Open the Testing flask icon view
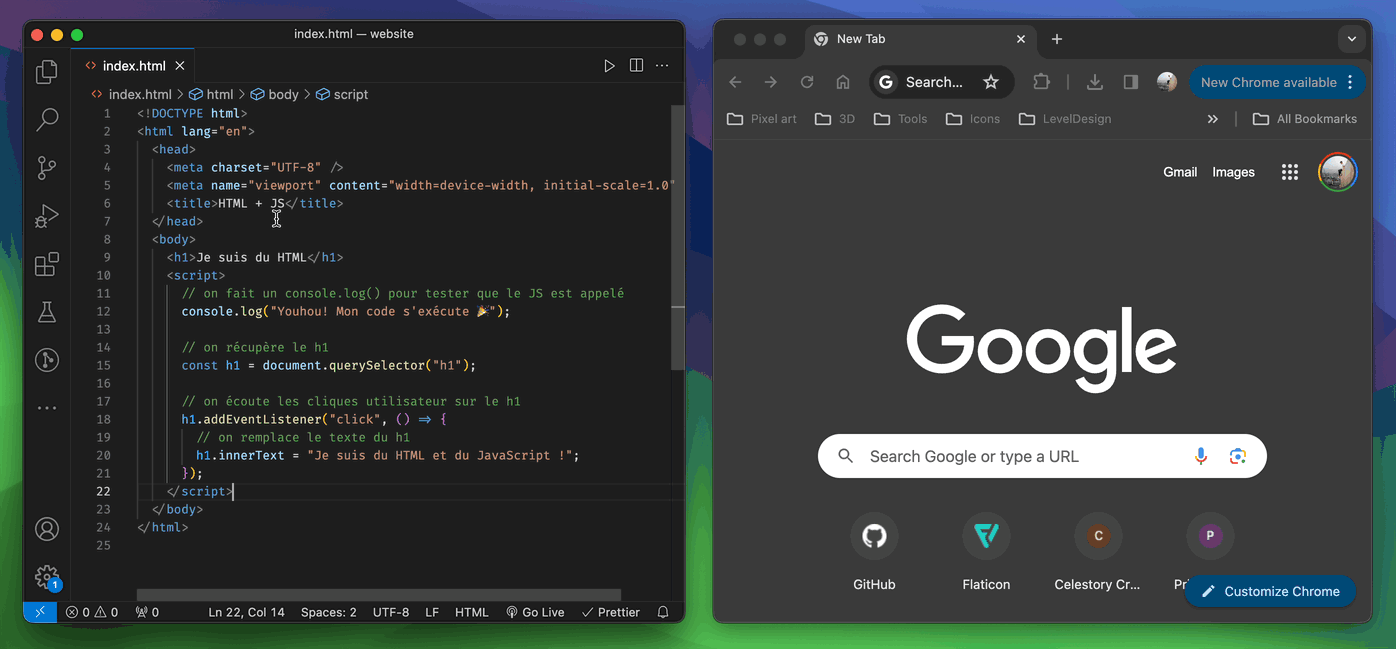Screen dimensions: 1396x649 [x=47, y=312]
